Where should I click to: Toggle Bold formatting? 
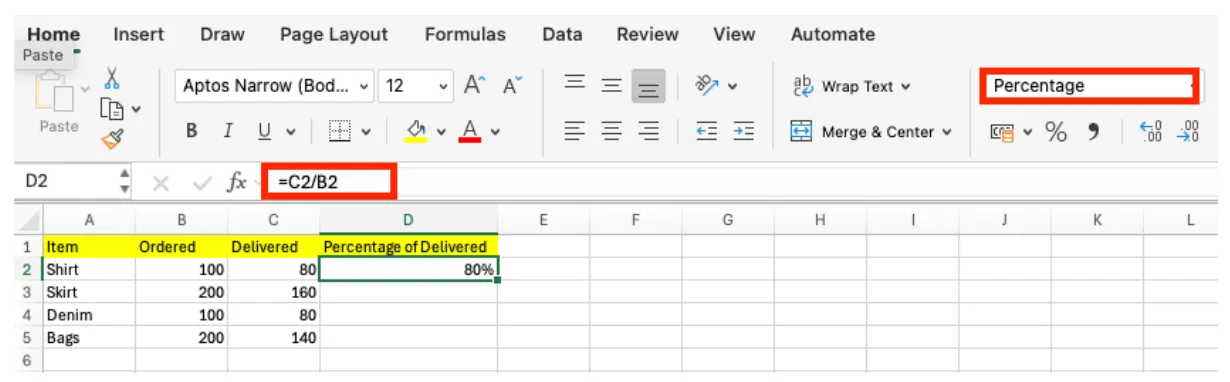(x=191, y=131)
